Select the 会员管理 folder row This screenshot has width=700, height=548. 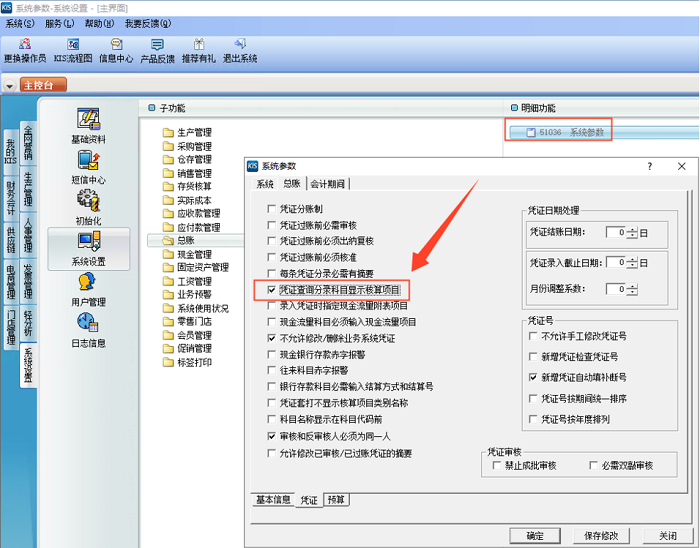(x=188, y=335)
